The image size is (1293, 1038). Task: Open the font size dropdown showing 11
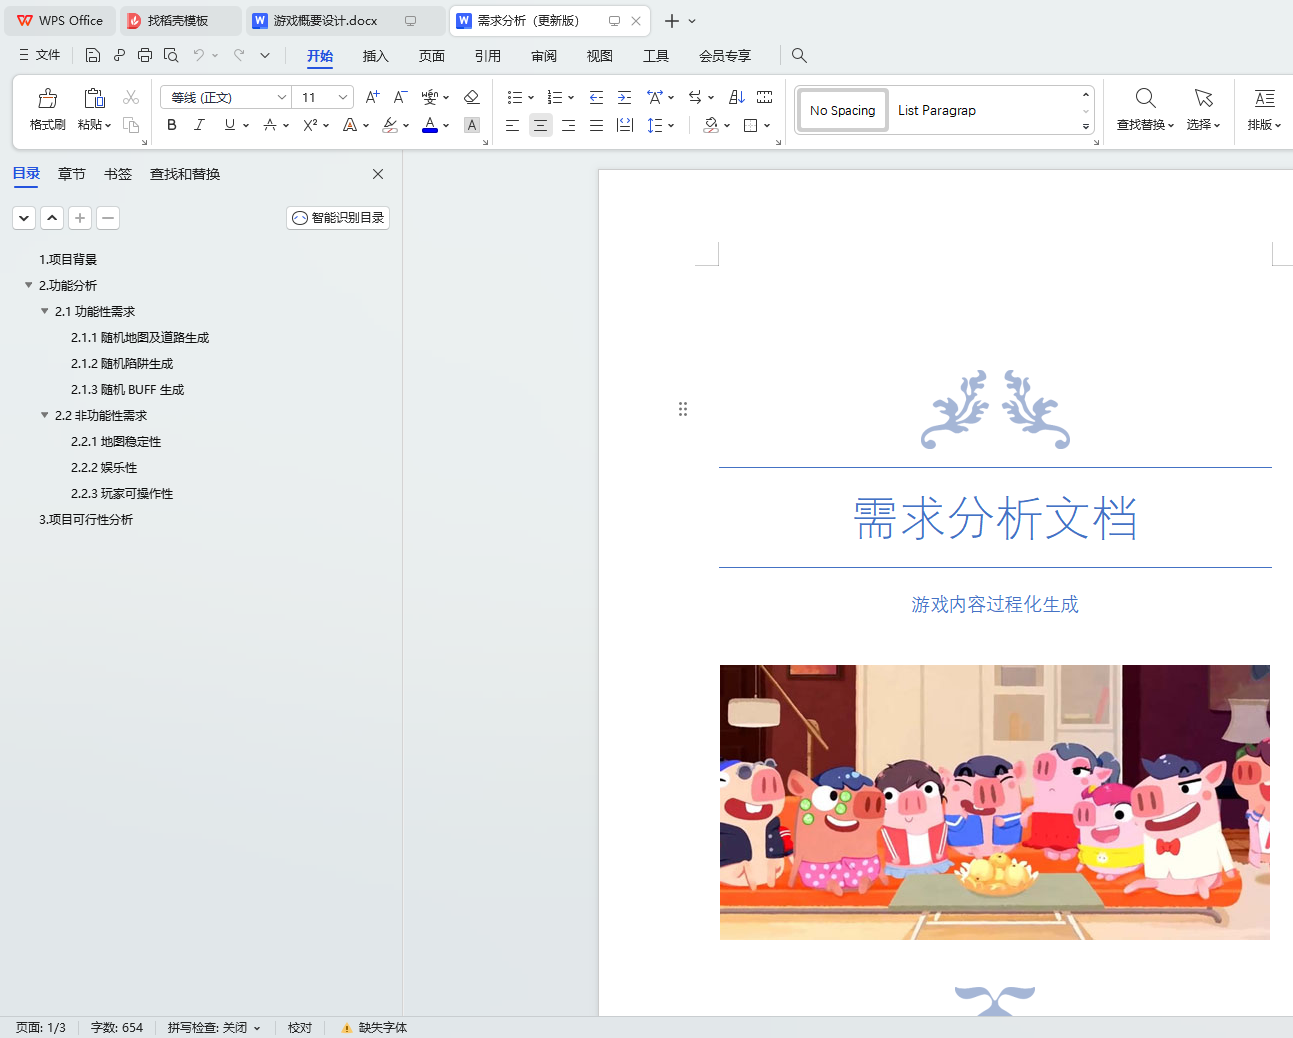point(343,97)
